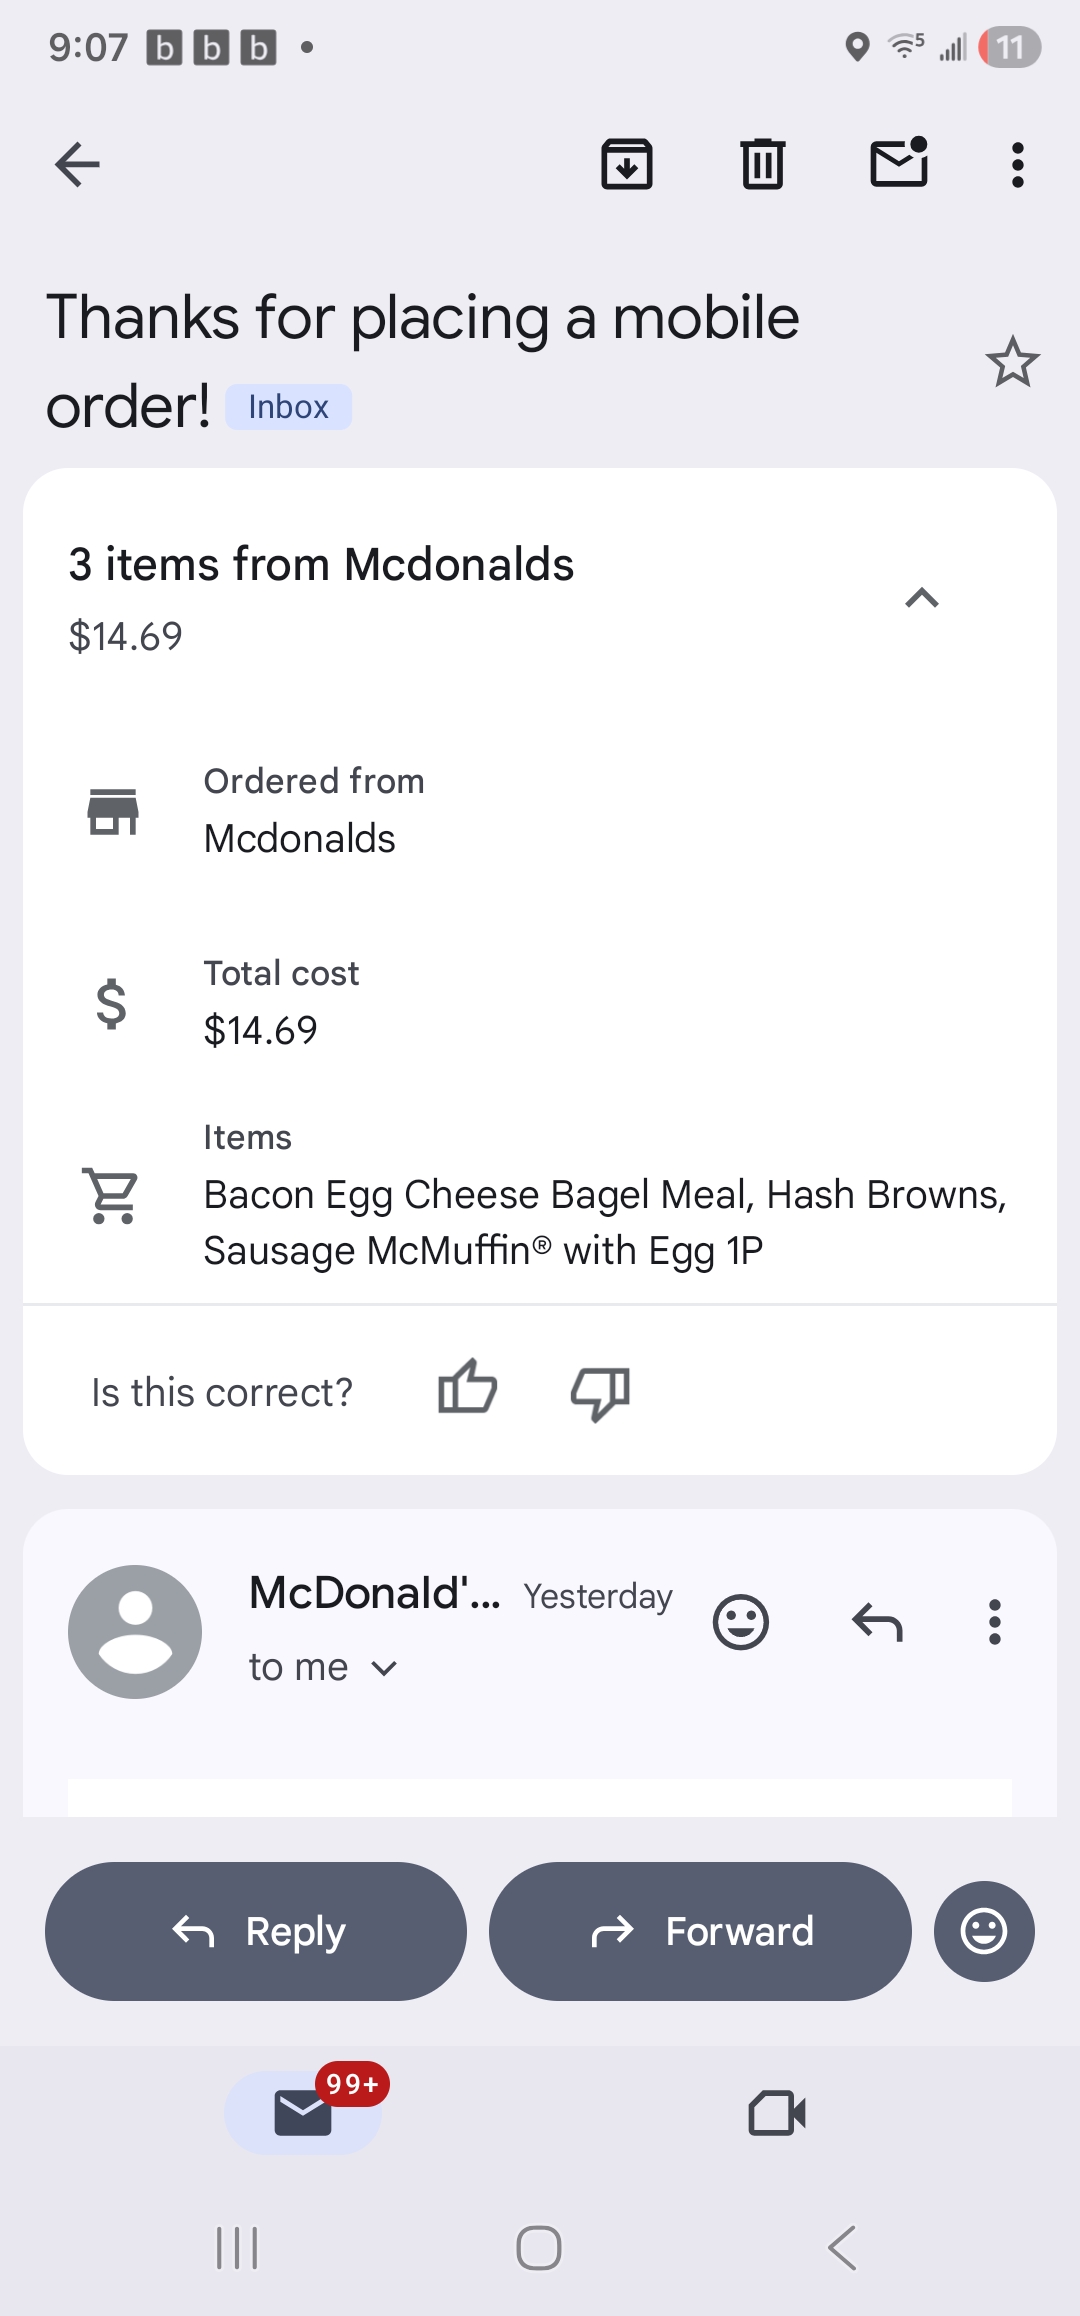Open the top-right overflow menu

[x=1017, y=165]
